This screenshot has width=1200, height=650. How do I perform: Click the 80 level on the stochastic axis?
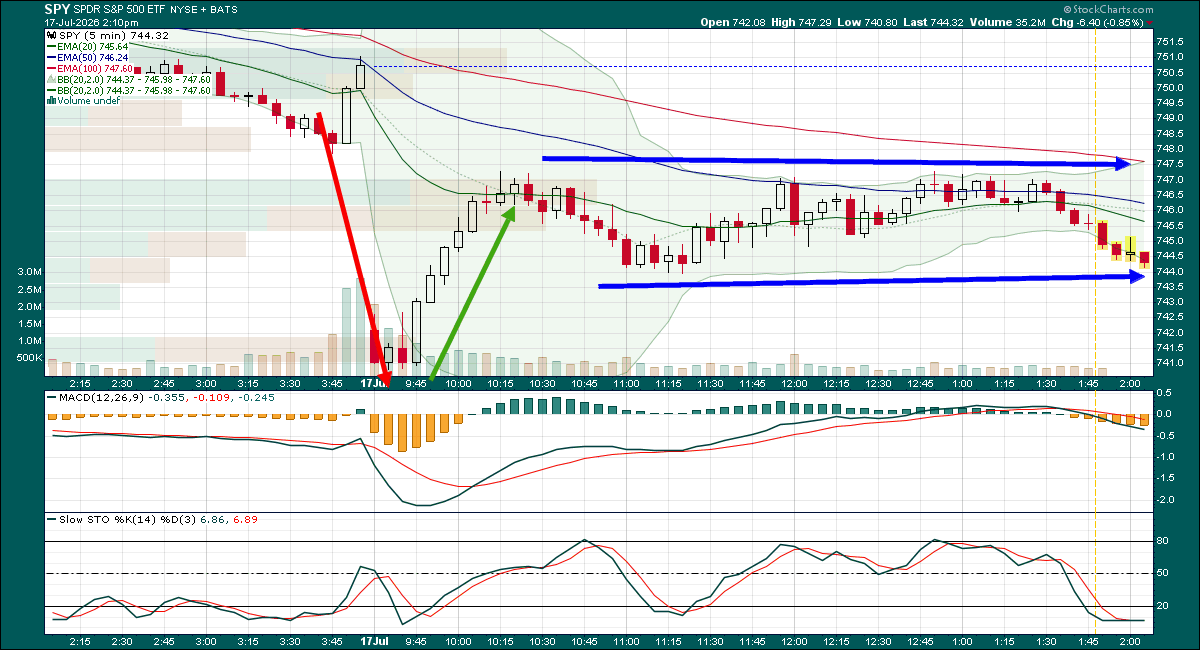(1164, 541)
